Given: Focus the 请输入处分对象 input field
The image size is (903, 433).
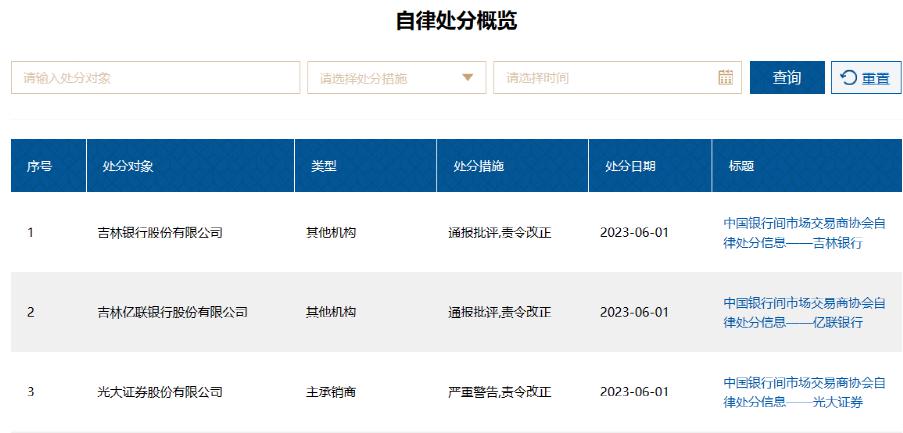Looking at the screenshot, I should 155,78.
